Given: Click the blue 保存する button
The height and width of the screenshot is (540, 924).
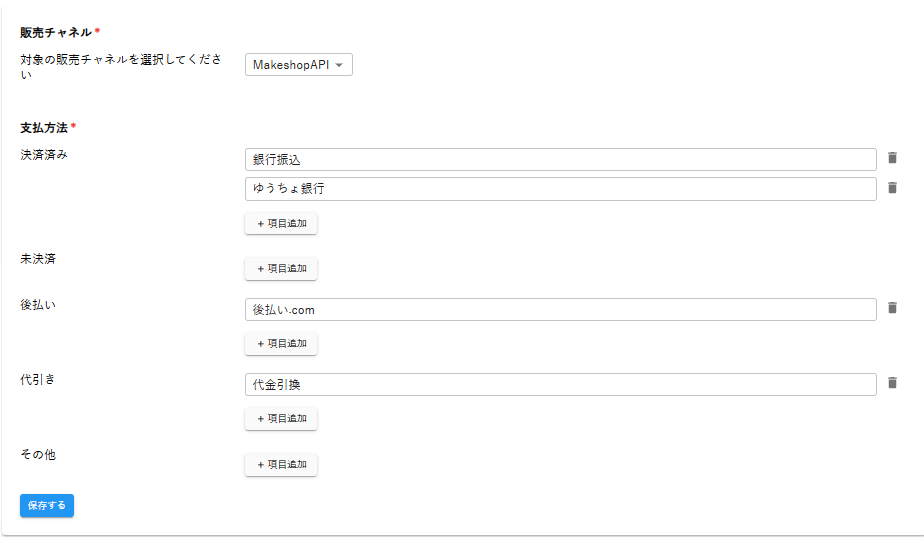Looking at the screenshot, I should (x=47, y=505).
